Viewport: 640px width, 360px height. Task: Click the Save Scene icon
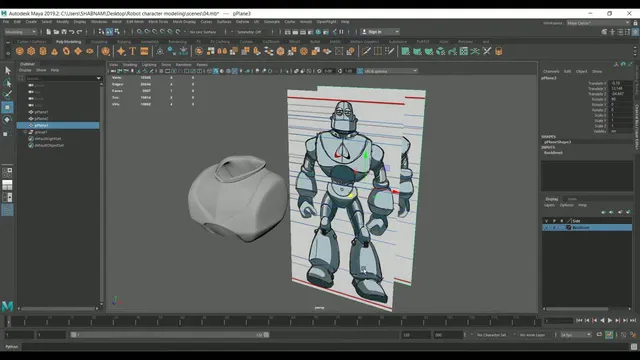point(64,32)
